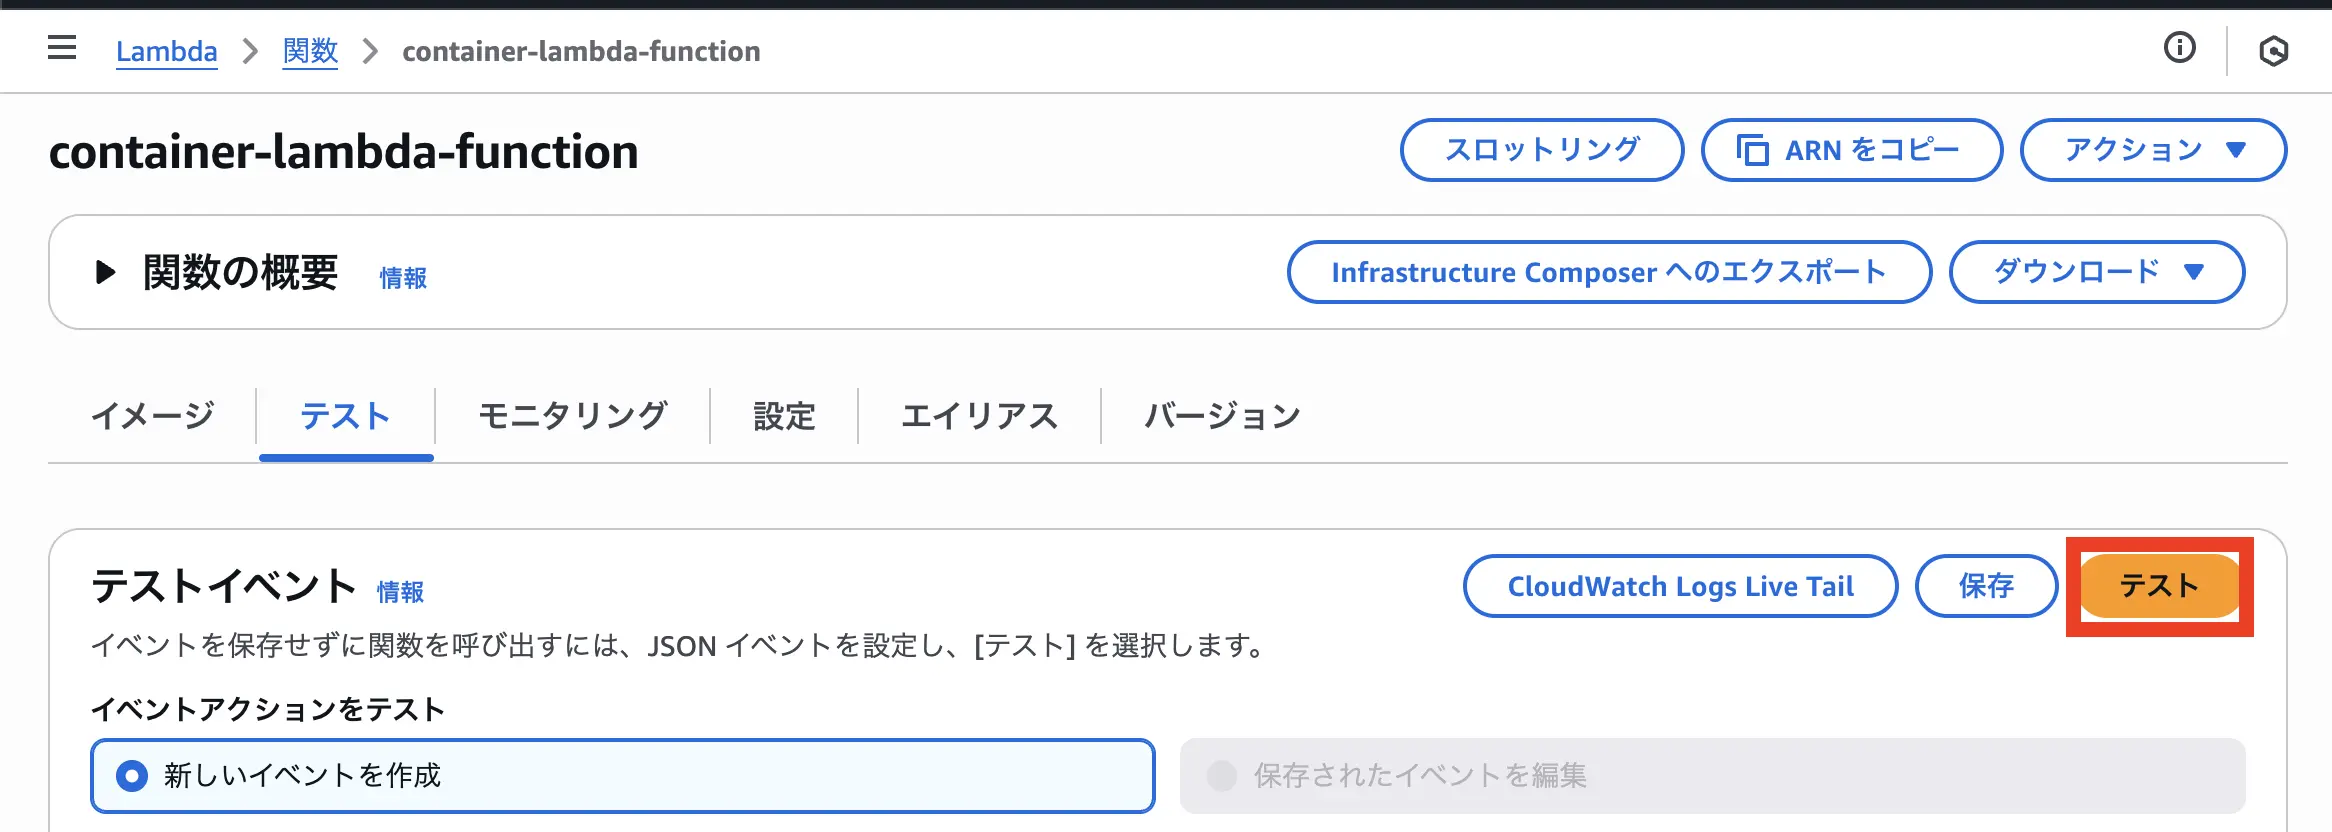Open the 情報 link next to テストイベント
The image size is (2332, 832).
coord(400,592)
